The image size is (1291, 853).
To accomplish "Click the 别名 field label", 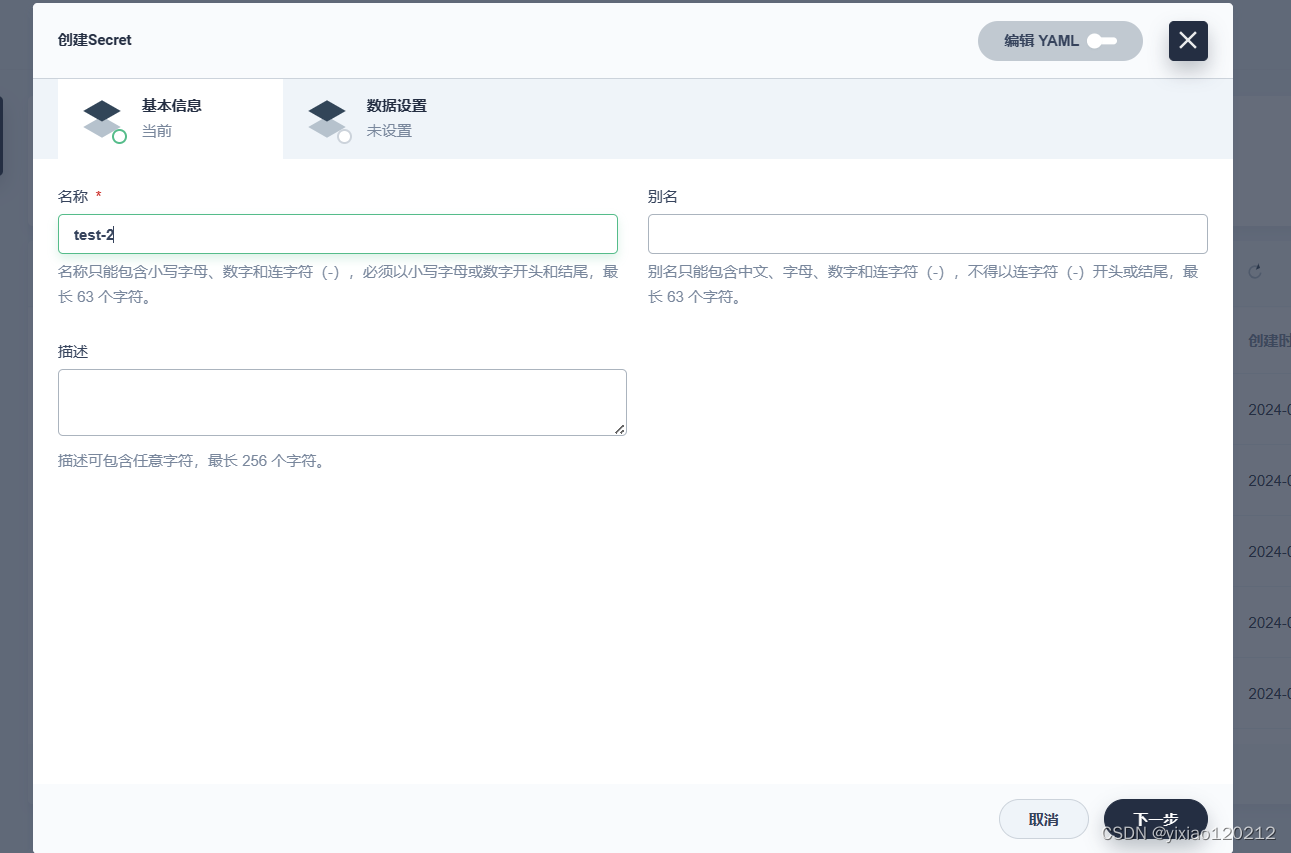I will 663,197.
